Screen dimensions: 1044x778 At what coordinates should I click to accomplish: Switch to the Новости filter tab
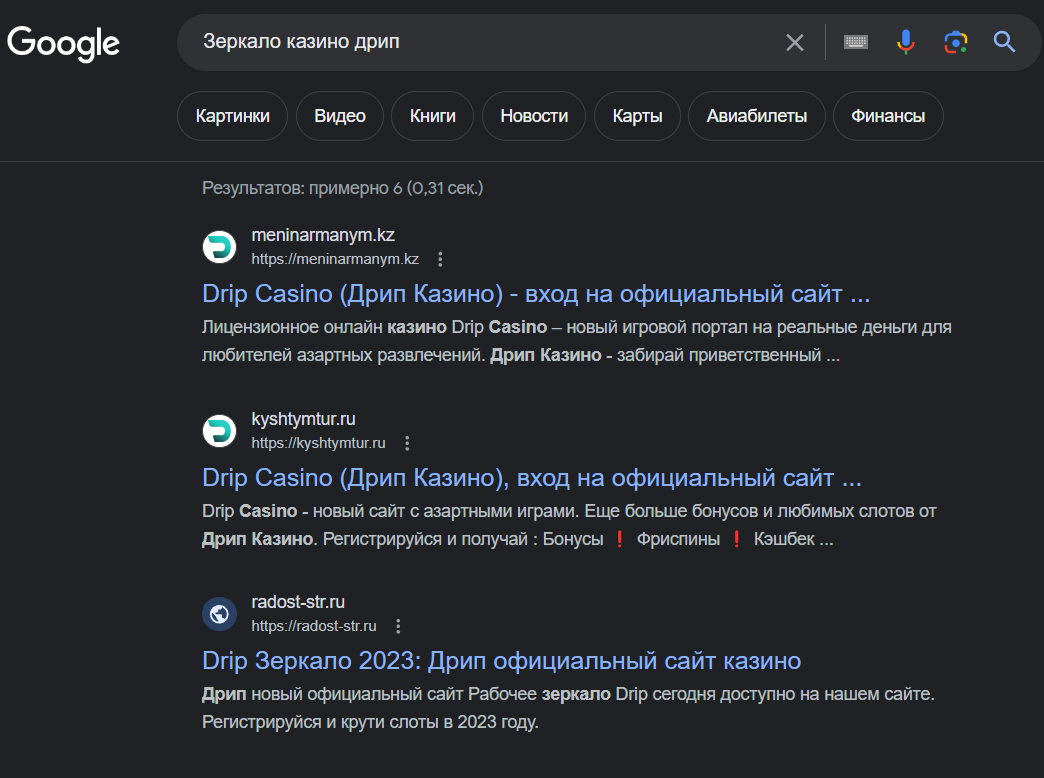click(x=534, y=116)
